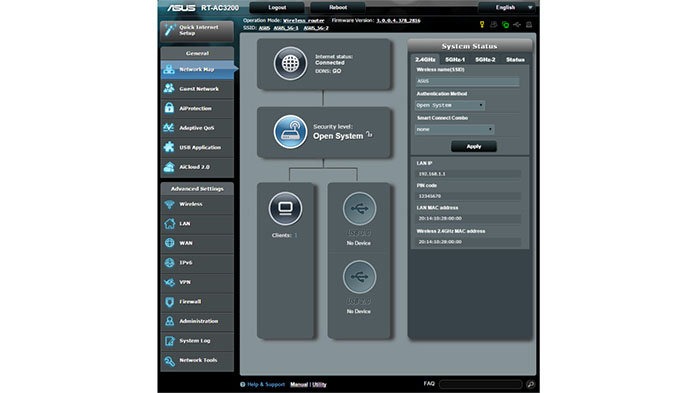
Task: Select the Clients monitor icon
Action: point(285,209)
